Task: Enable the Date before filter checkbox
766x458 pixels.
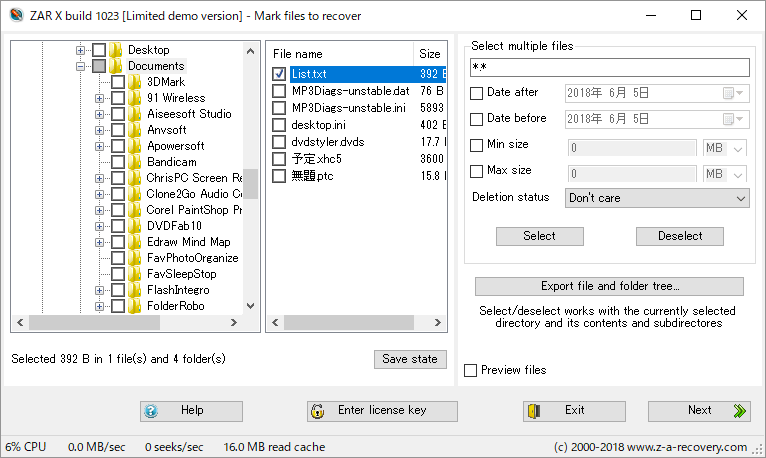Action: 476,119
